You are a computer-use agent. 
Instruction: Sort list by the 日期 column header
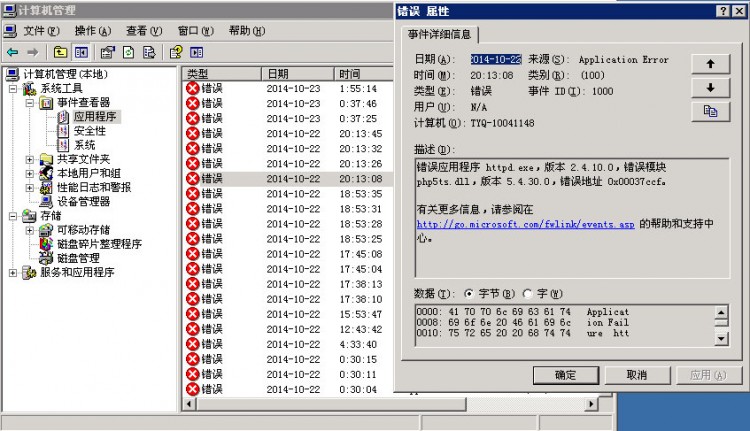tap(298, 74)
